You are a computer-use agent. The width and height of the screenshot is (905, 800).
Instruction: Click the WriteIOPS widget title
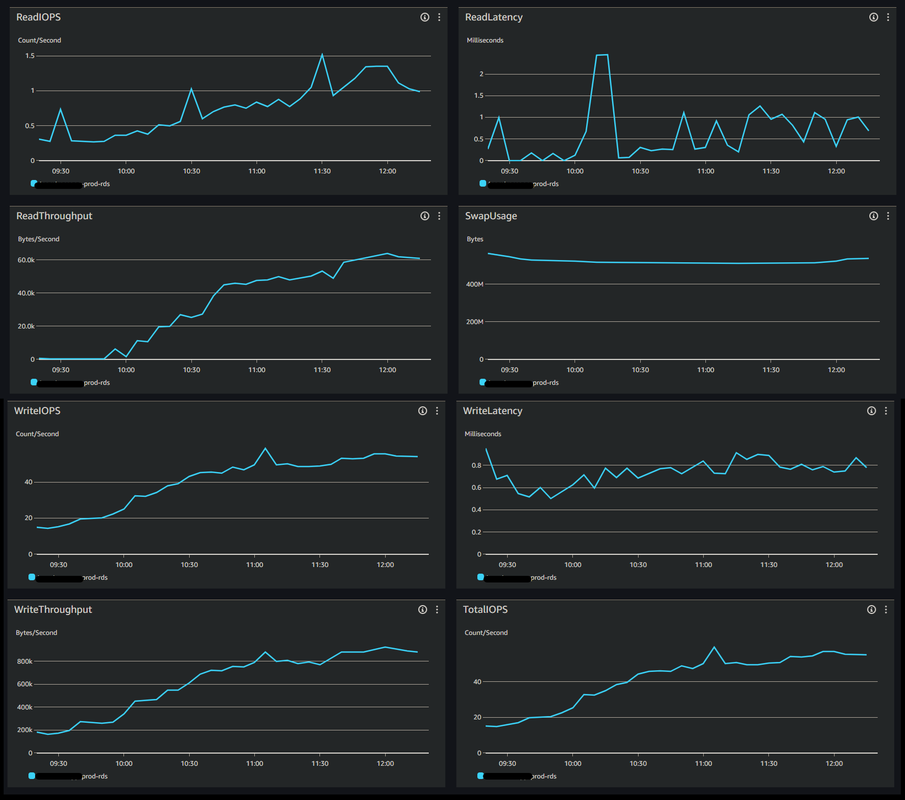tap(37, 411)
